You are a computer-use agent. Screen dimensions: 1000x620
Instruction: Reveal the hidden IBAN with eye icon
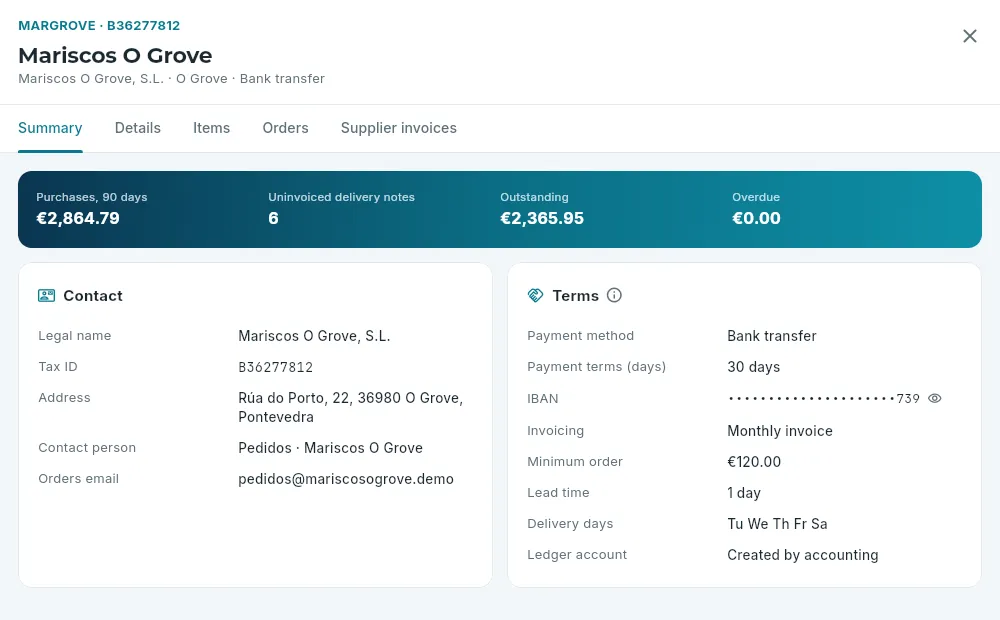pyautogui.click(x=934, y=399)
